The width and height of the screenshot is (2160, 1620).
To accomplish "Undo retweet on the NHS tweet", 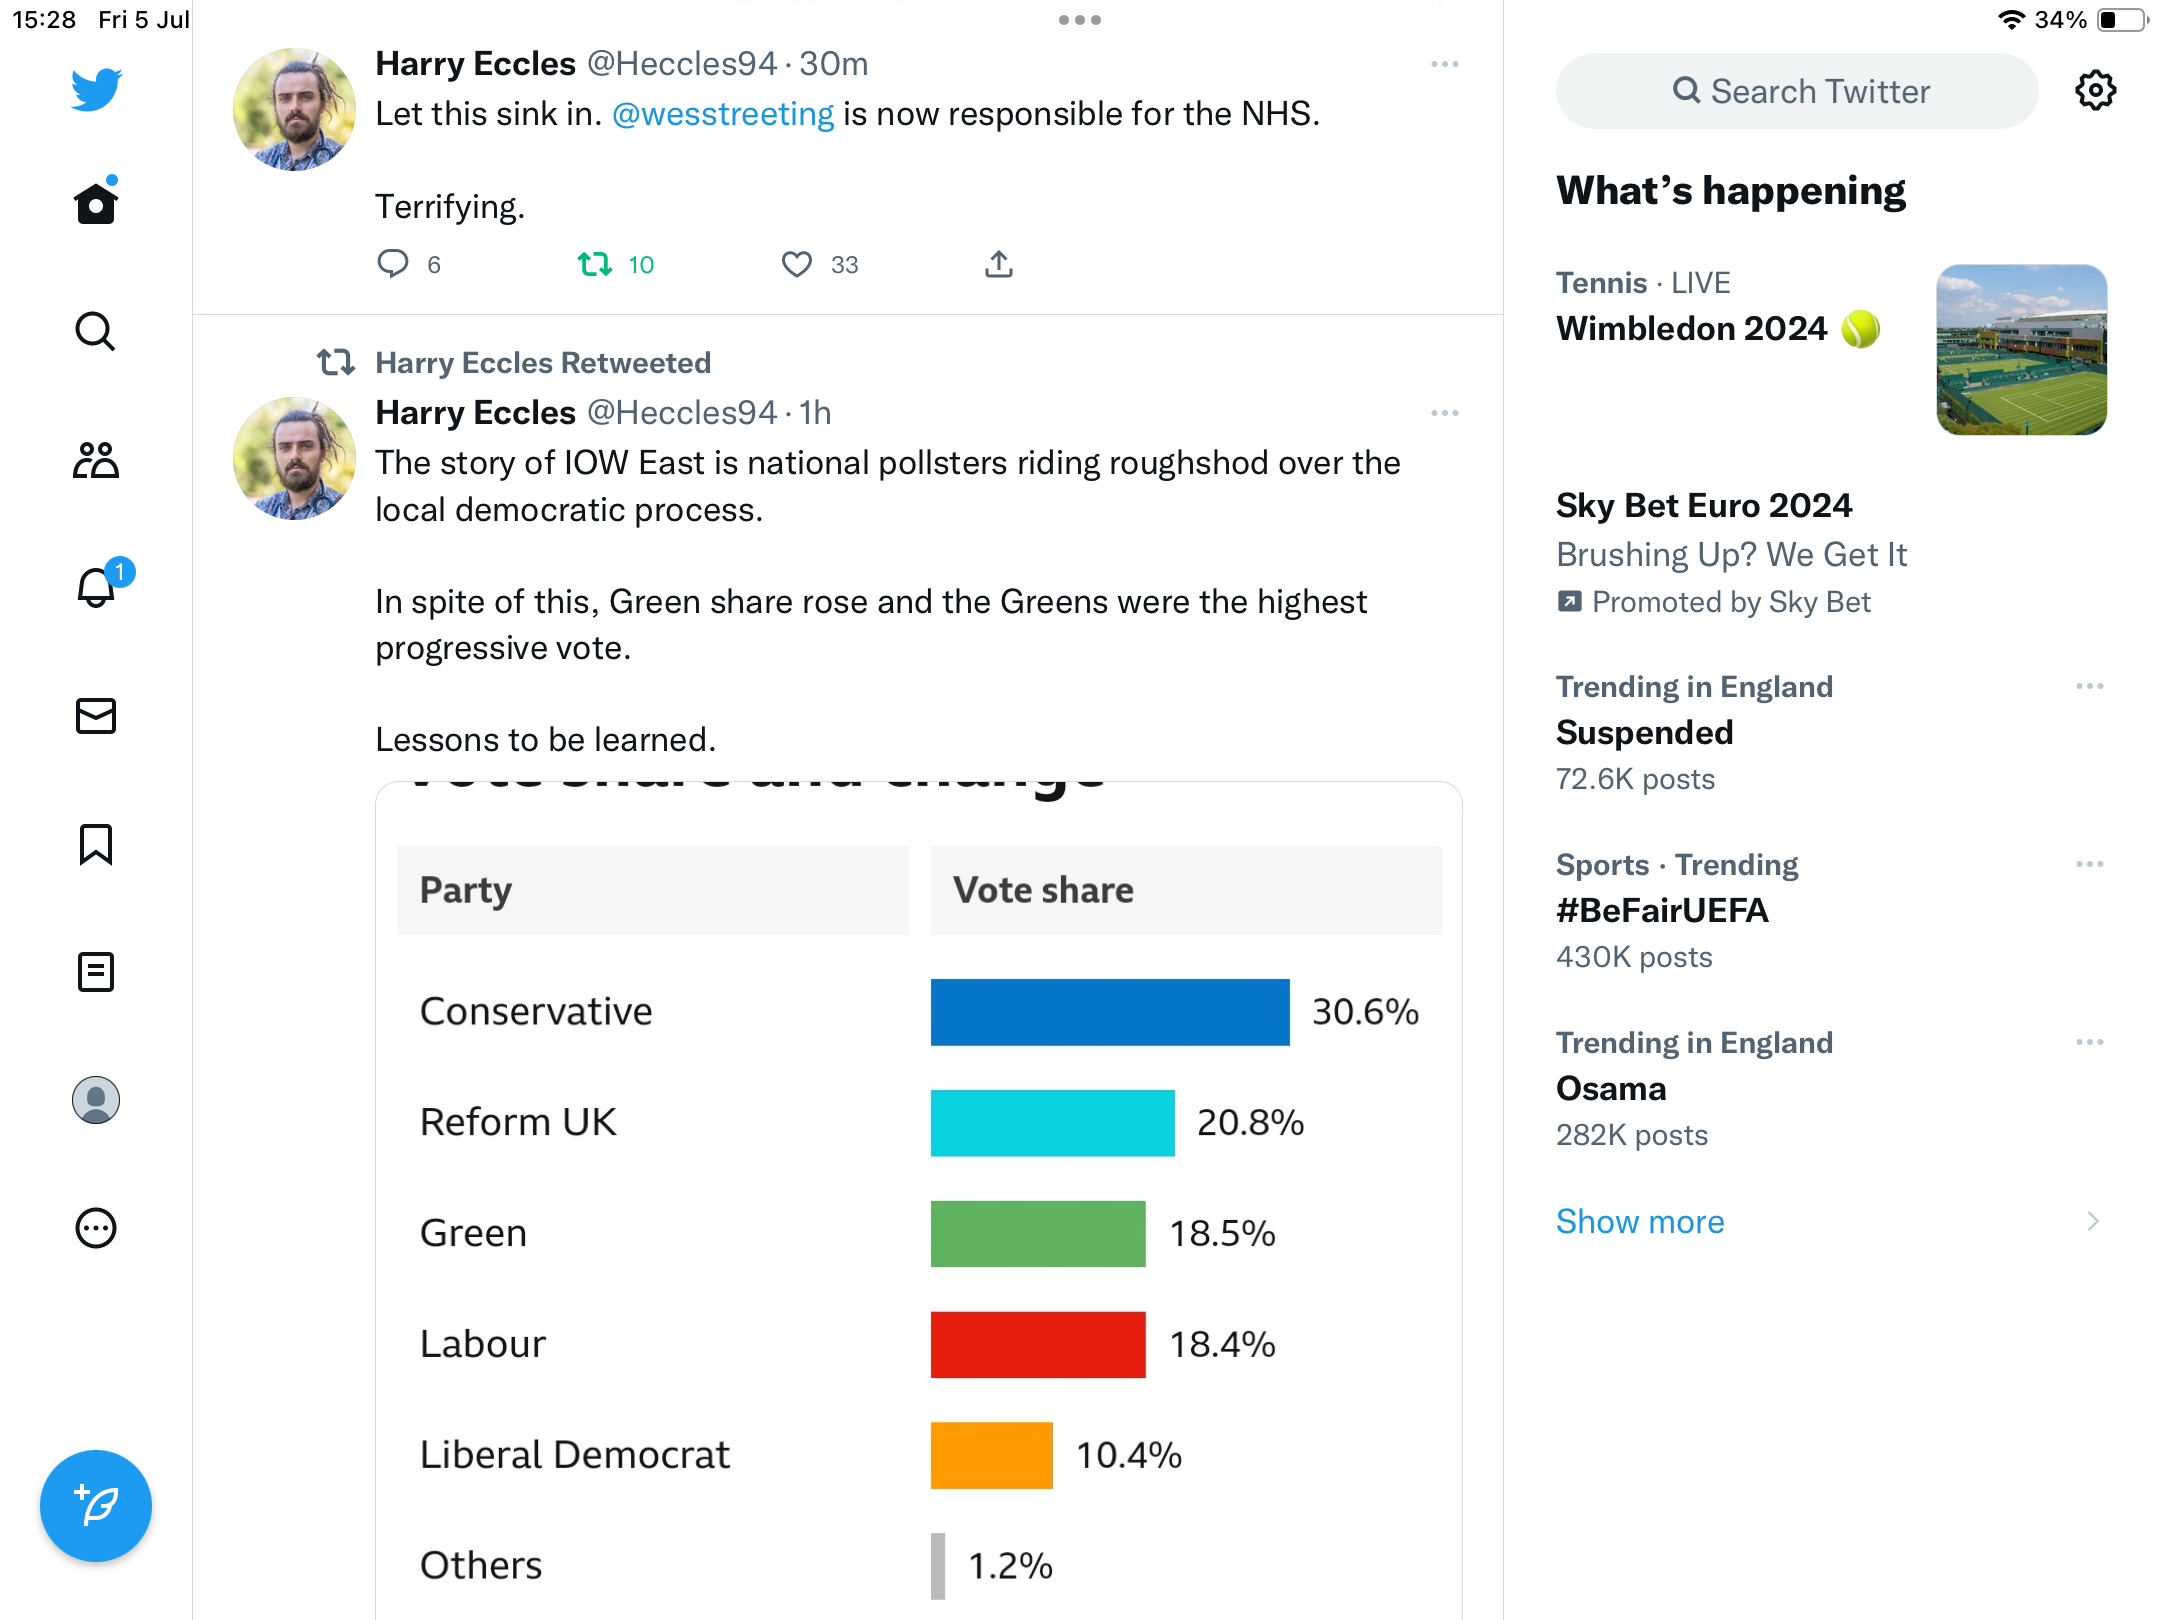I will (x=595, y=264).
